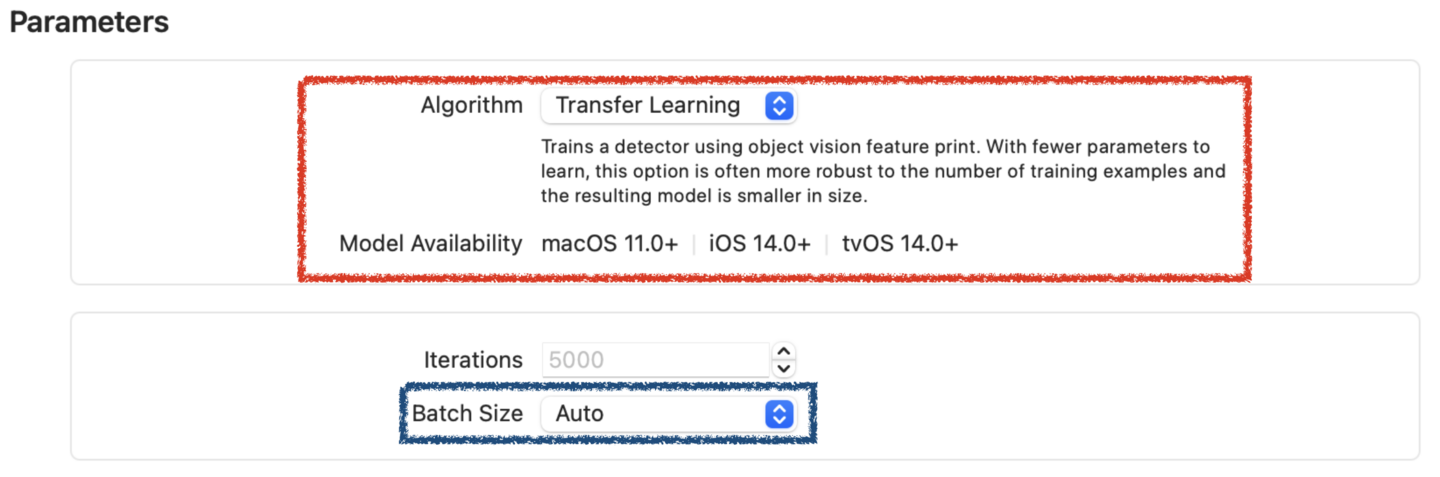
Task: Click the Model Availability label
Action: [x=430, y=243]
